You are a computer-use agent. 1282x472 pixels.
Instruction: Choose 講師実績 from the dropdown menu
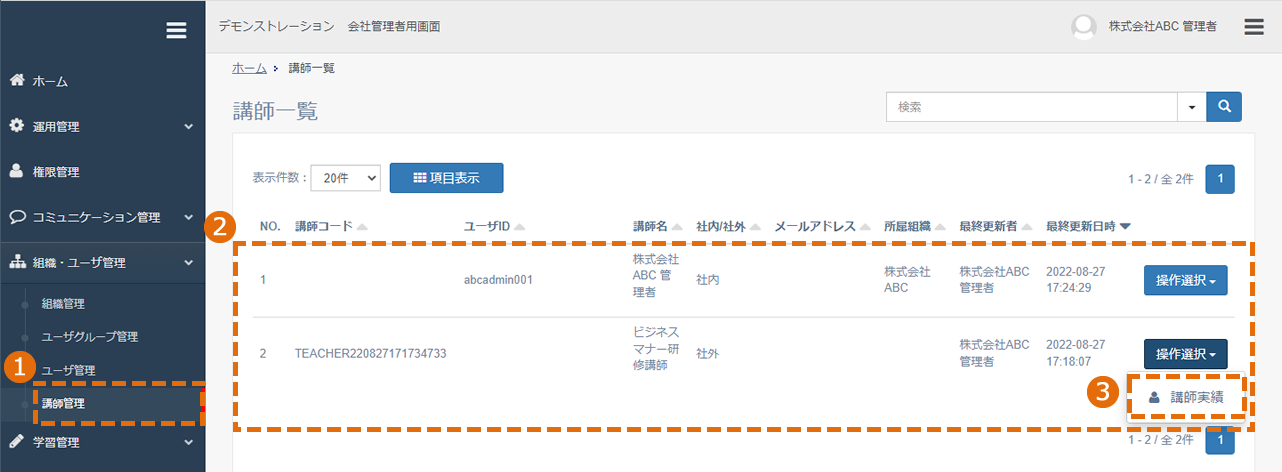(1187, 397)
